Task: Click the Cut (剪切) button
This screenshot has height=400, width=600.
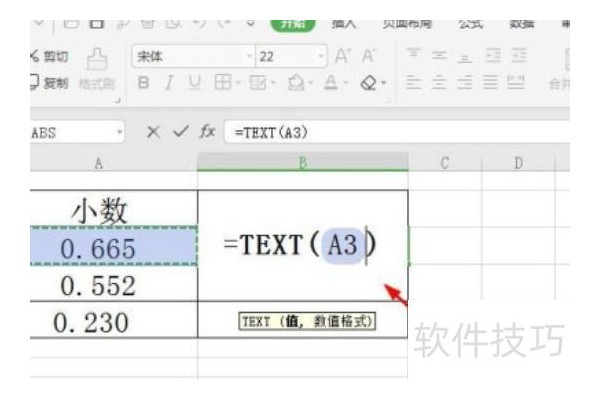Action: coord(50,57)
